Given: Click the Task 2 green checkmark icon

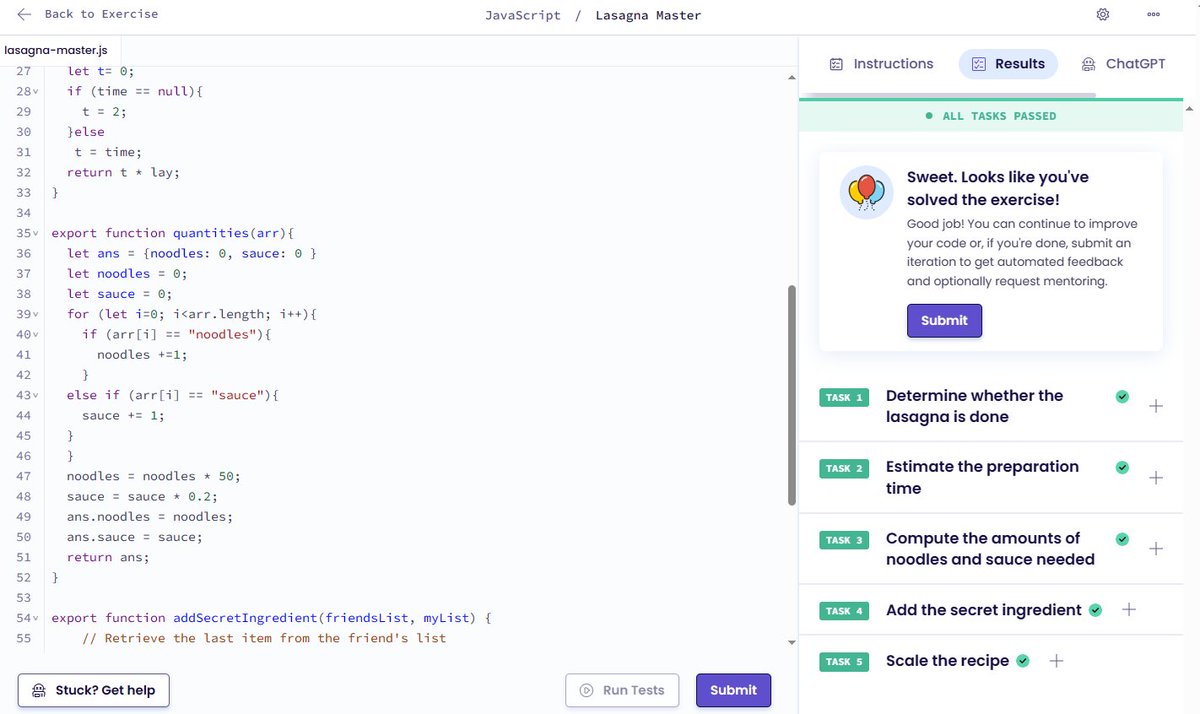Looking at the screenshot, I should click(1122, 468).
